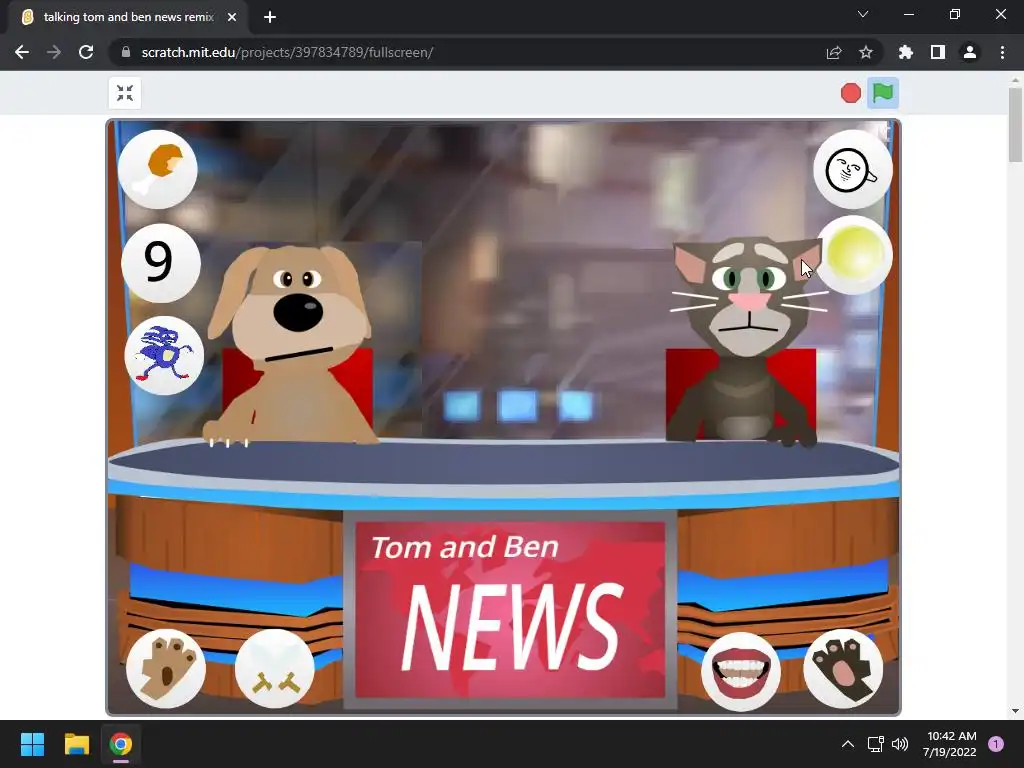Close the talking tom and ben tab
Viewport: 1024px width, 768px height.
[232, 18]
